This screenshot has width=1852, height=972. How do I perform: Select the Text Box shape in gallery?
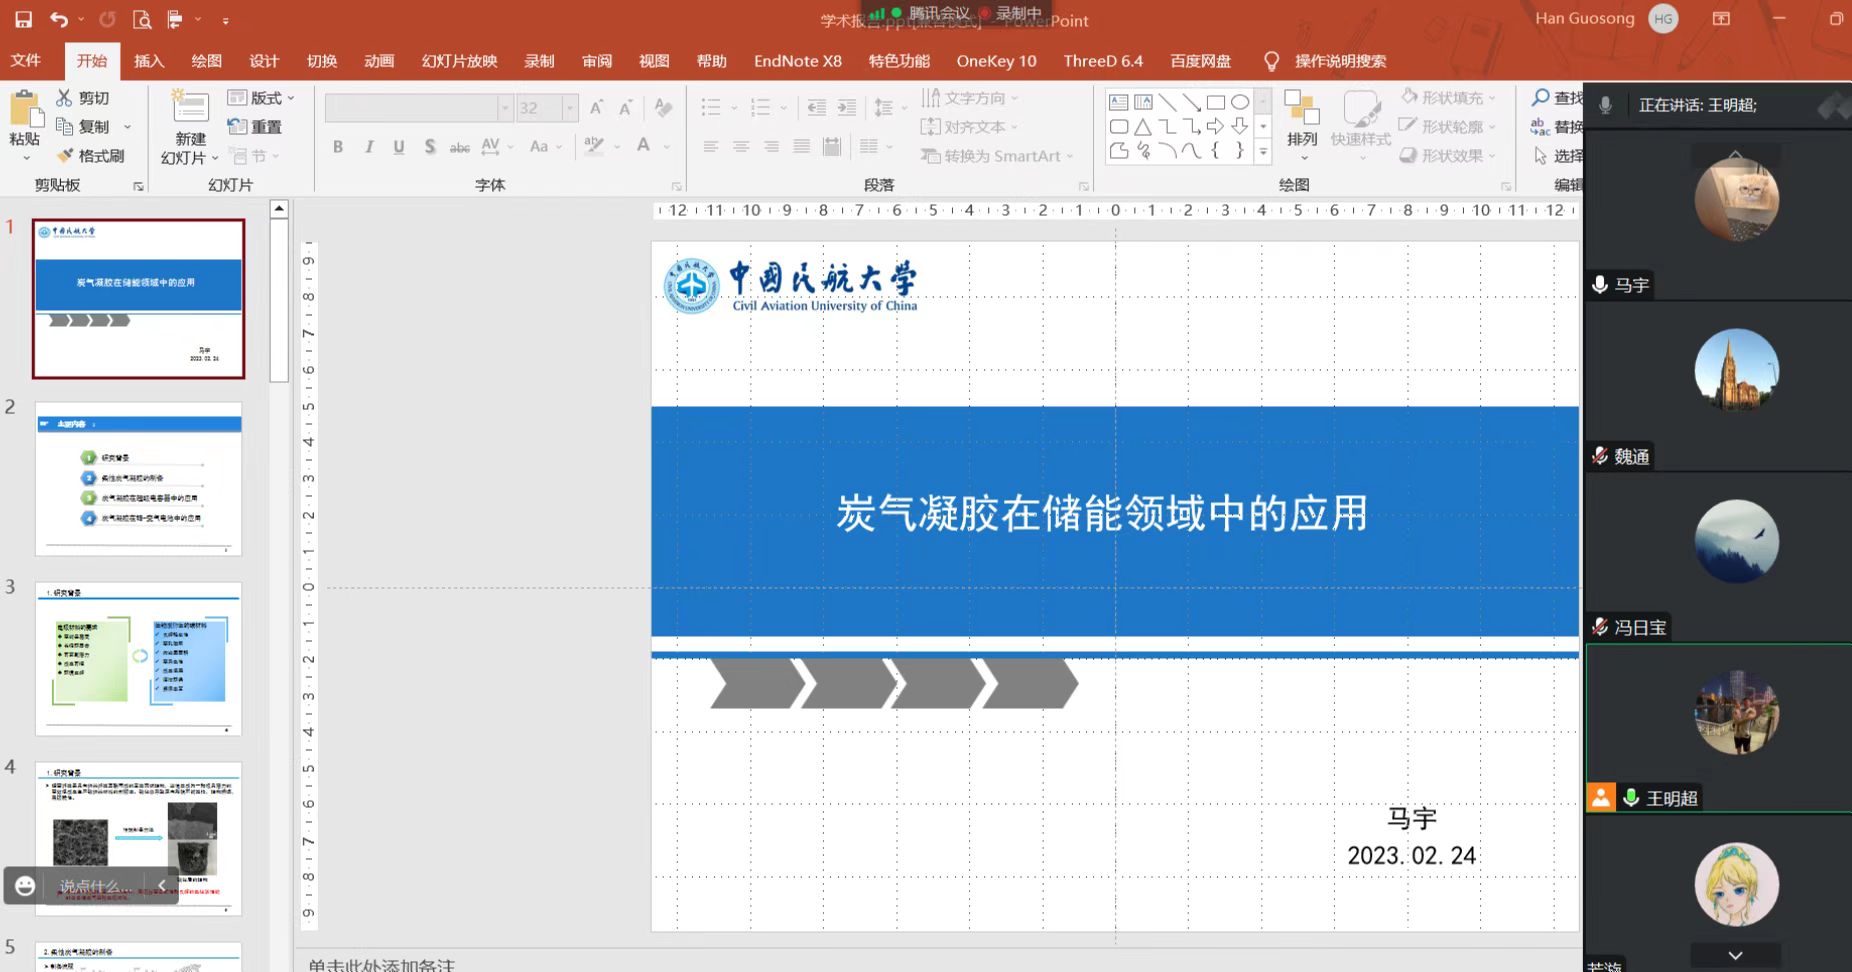[1119, 102]
